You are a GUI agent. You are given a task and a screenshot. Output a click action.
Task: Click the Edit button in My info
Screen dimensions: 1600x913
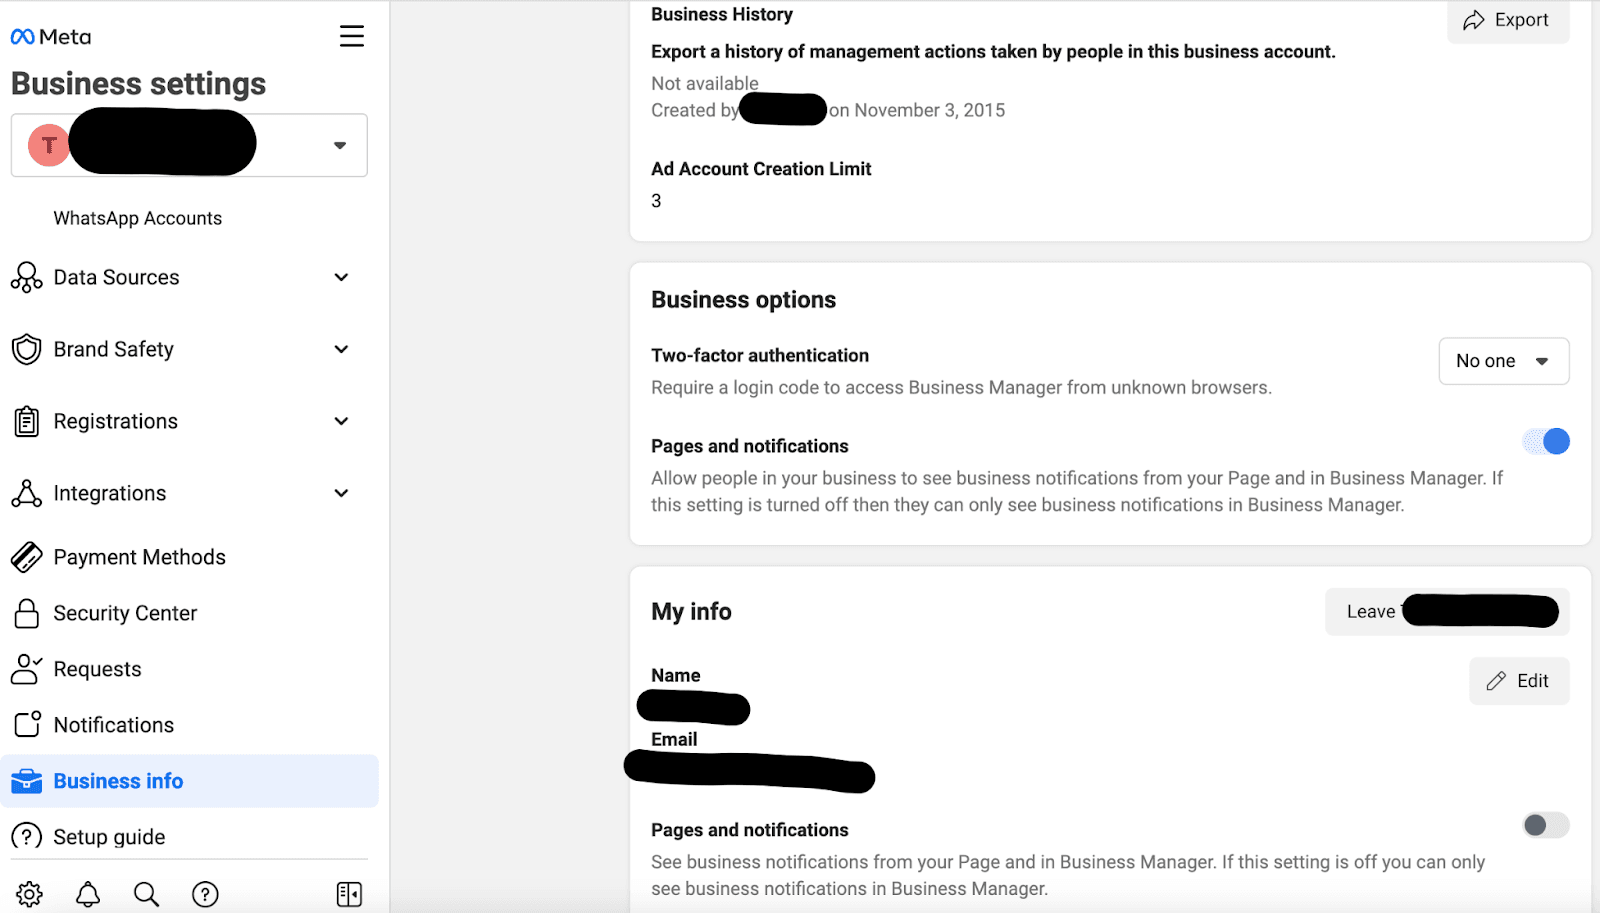[1518, 681]
